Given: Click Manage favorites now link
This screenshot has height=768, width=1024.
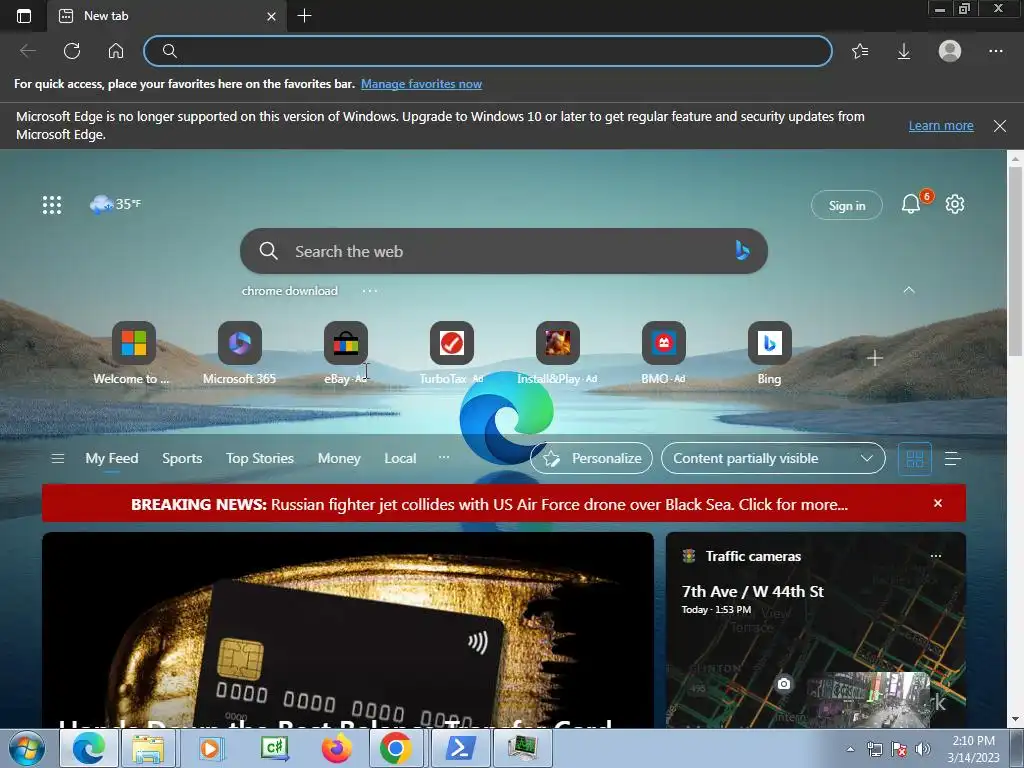Looking at the screenshot, I should coord(421,84).
